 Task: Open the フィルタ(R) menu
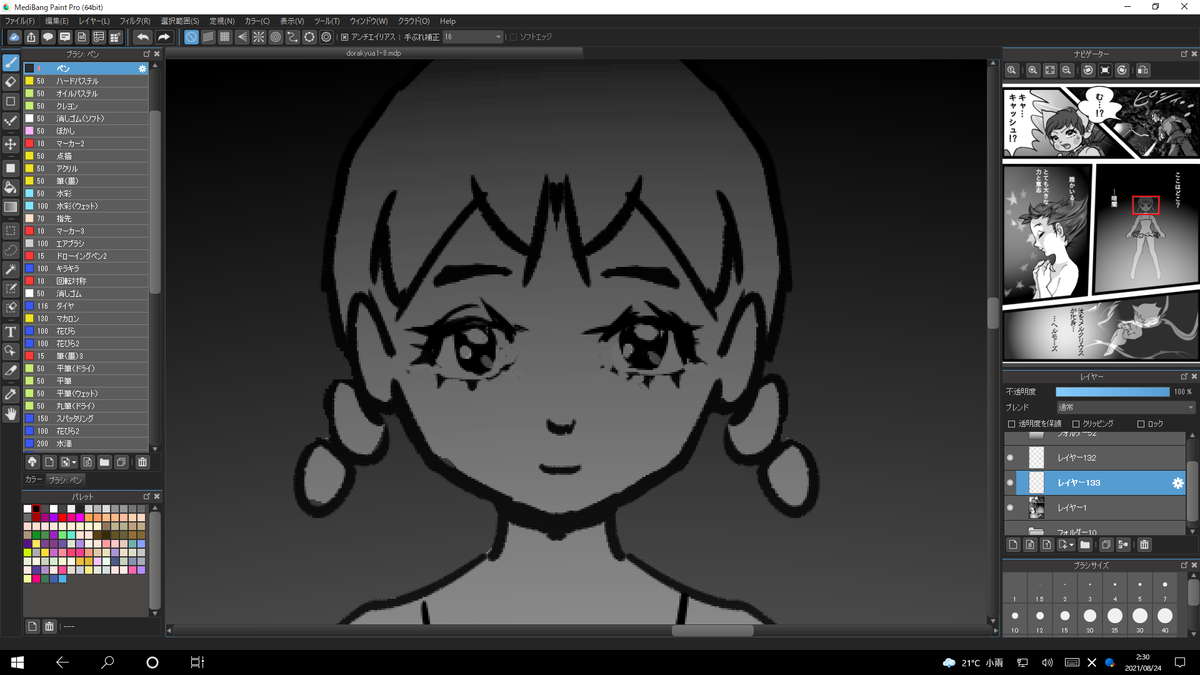coord(135,20)
